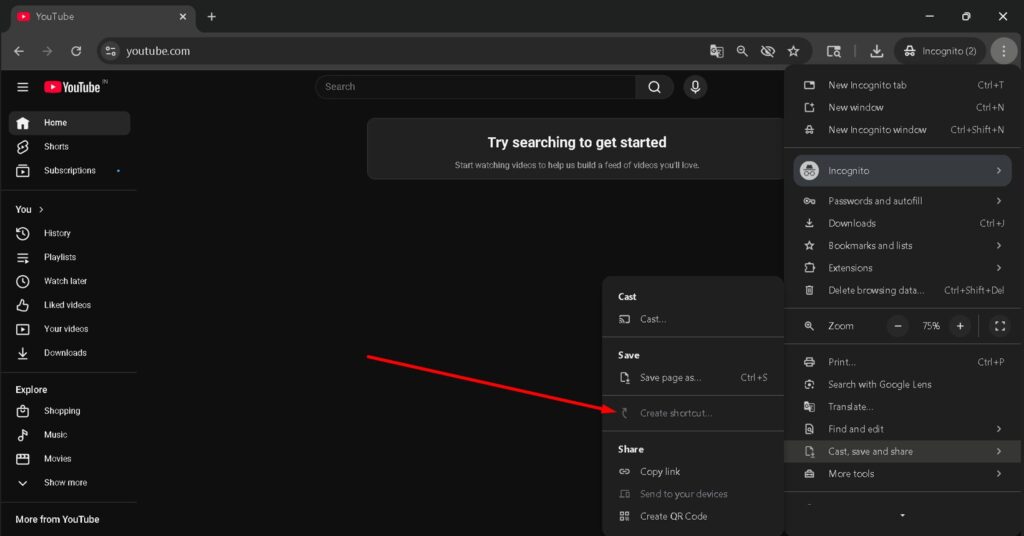Bookmark this tab with the star icon
Screen dimensions: 1024x536
click(793, 51)
